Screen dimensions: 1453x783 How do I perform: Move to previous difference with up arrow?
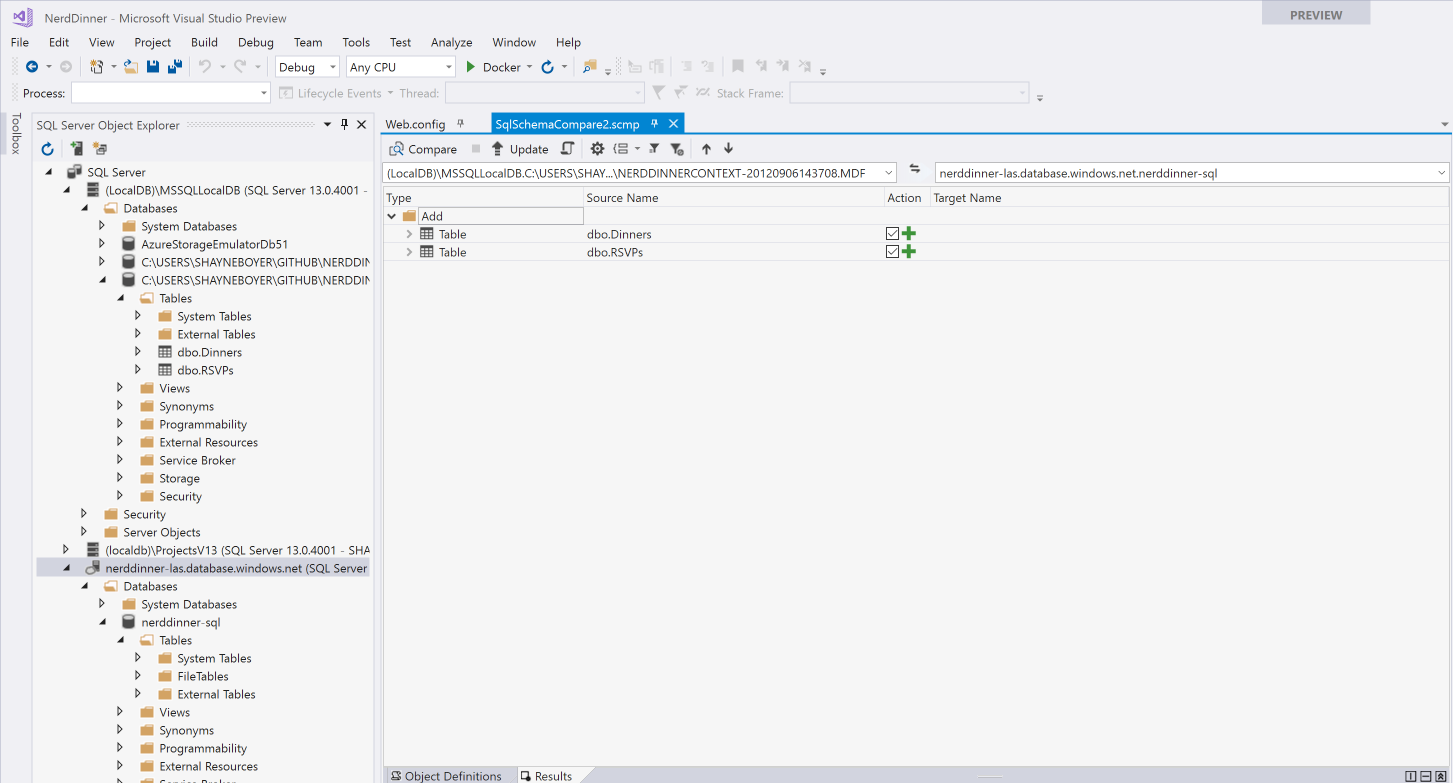[x=706, y=149]
